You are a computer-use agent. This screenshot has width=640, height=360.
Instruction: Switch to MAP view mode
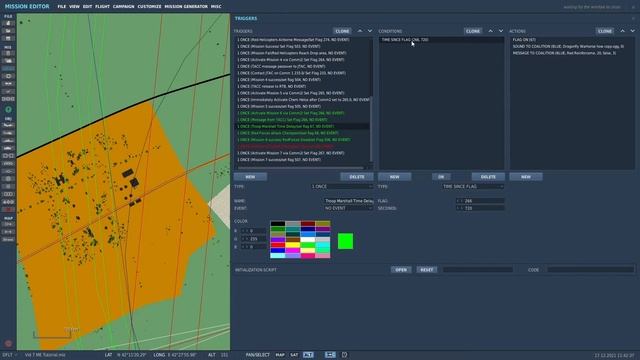tap(280, 355)
